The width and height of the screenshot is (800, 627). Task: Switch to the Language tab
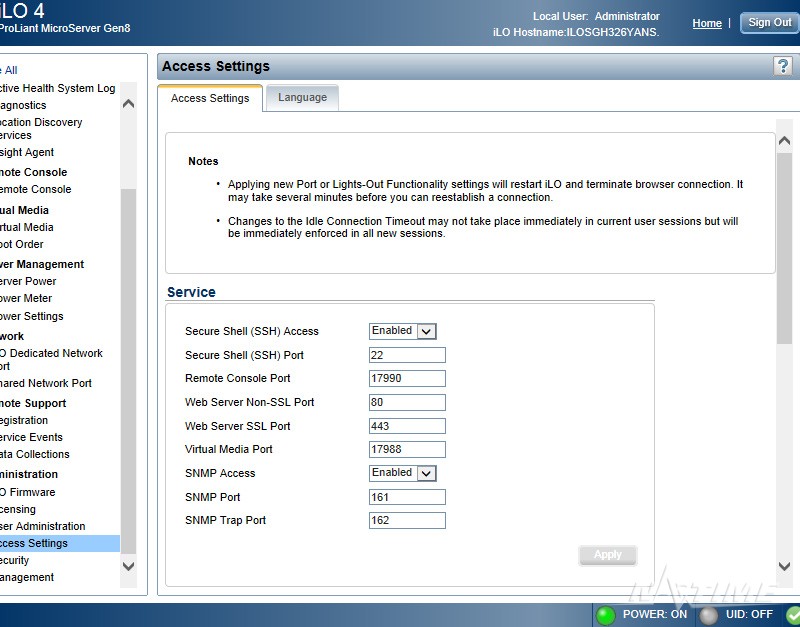[x=303, y=97]
